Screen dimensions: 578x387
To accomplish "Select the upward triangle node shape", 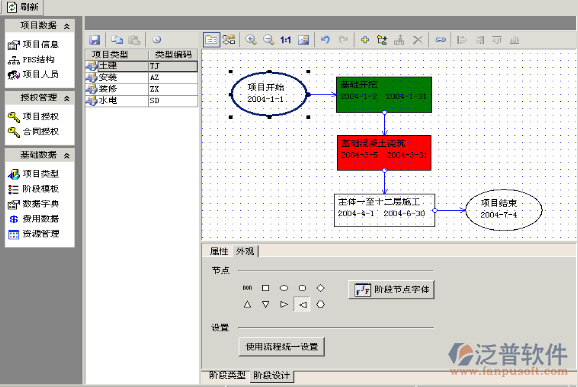I will [x=247, y=304].
